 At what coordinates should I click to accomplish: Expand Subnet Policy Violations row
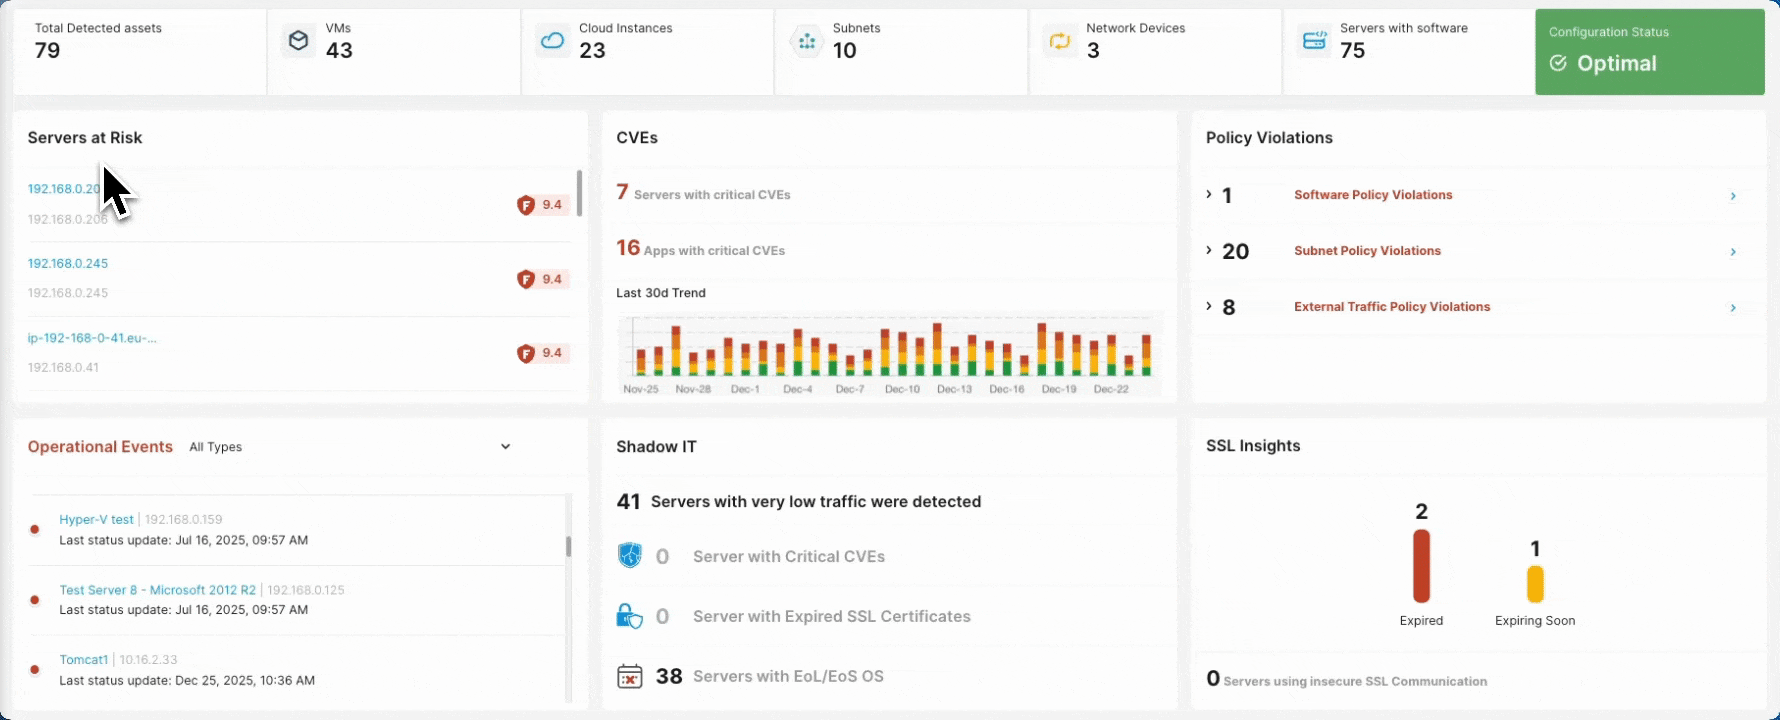point(1209,251)
